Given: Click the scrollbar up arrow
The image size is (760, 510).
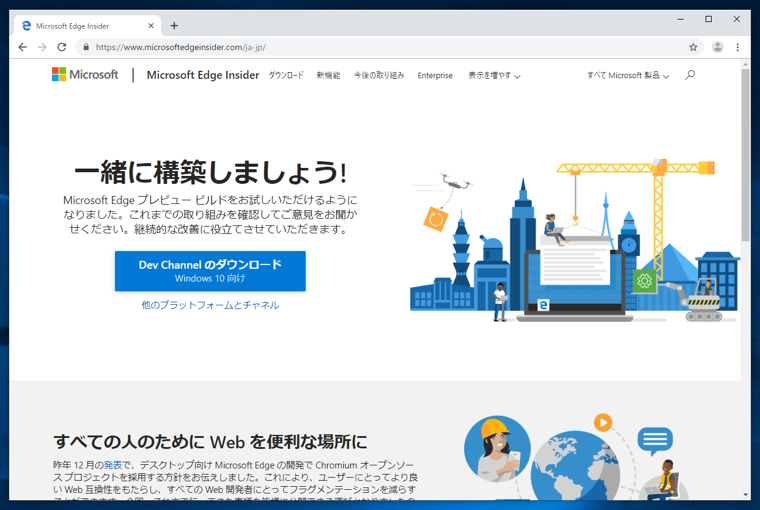Looking at the screenshot, I should tap(745, 64).
